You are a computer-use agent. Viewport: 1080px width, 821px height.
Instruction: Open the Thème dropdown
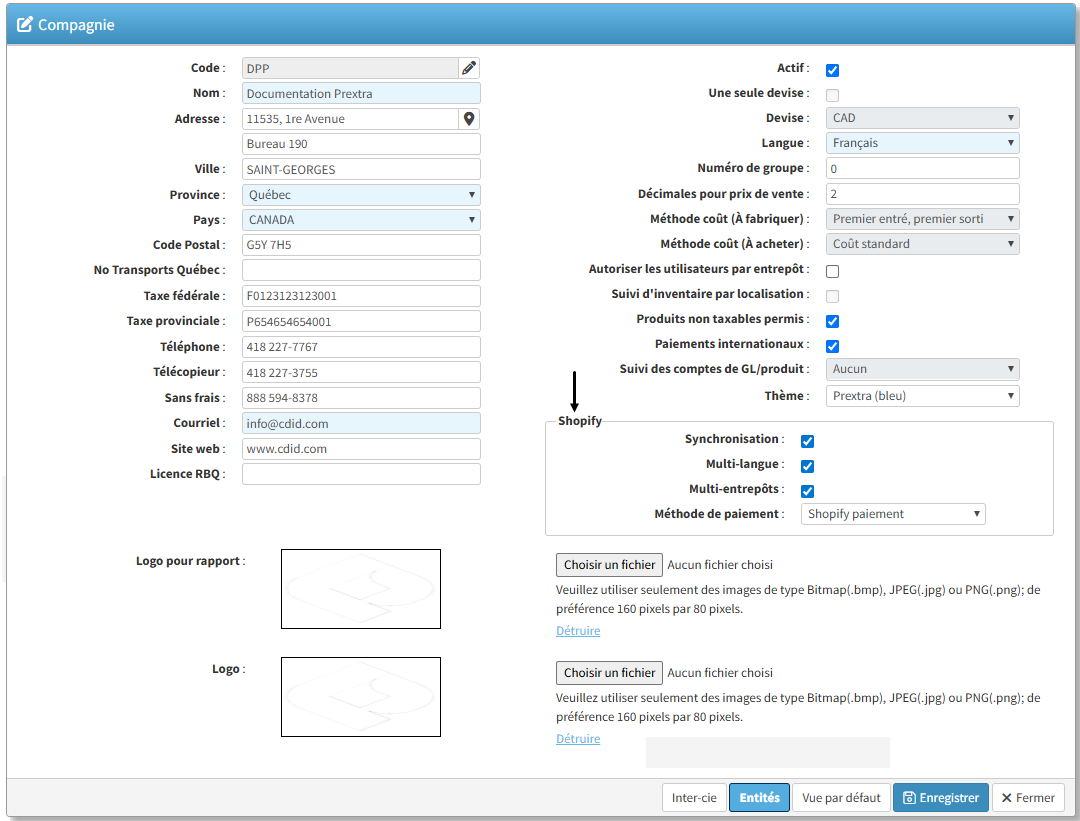[922, 396]
